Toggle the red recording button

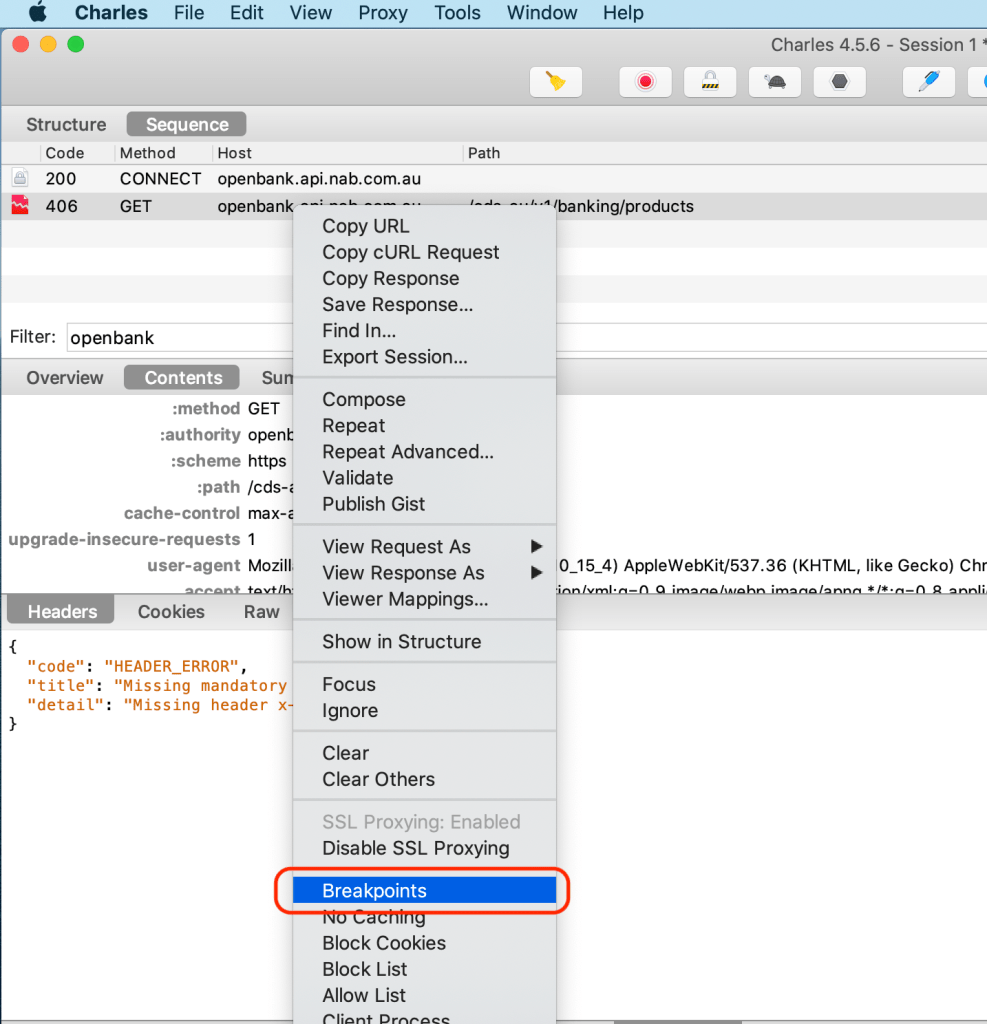[x=645, y=82]
